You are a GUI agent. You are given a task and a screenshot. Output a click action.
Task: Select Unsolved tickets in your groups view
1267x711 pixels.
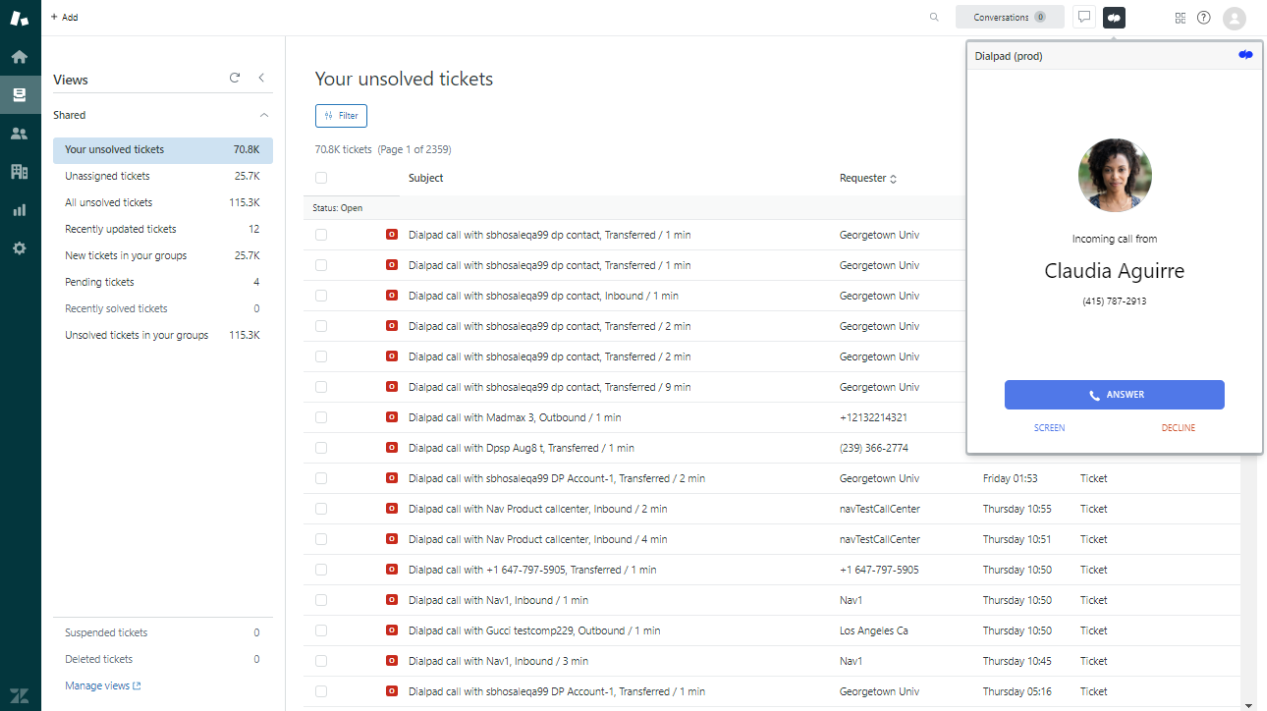[x=163, y=335]
